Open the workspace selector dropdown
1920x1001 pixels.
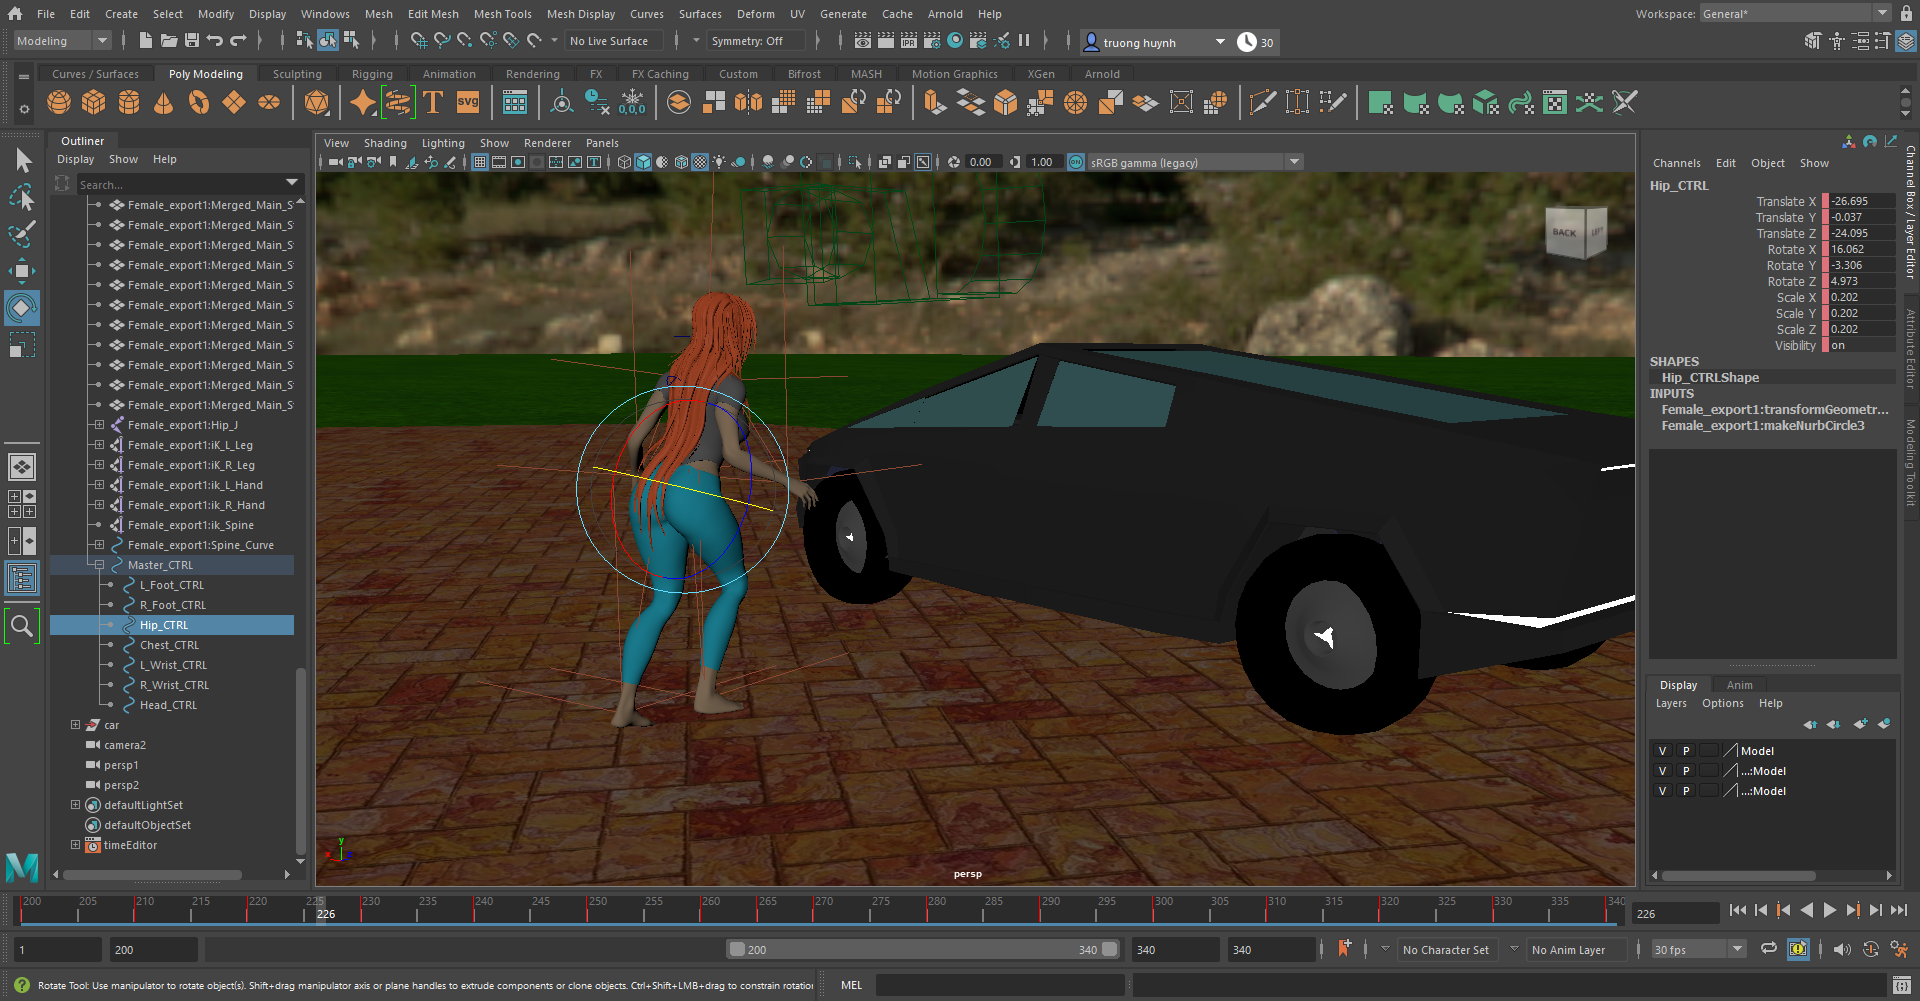coord(1884,12)
